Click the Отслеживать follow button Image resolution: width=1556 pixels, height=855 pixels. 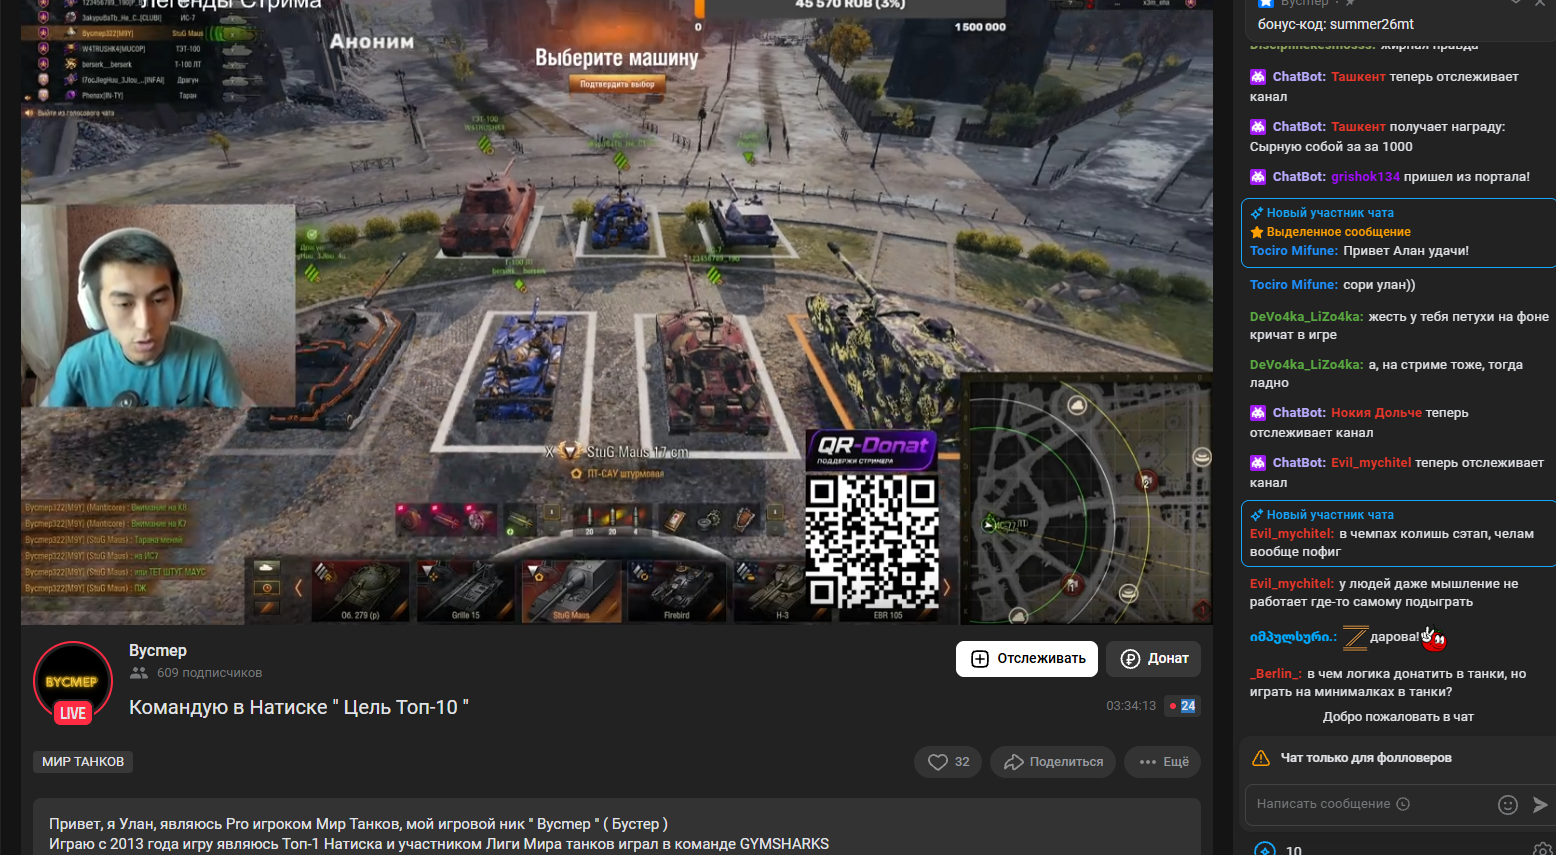pos(1027,659)
